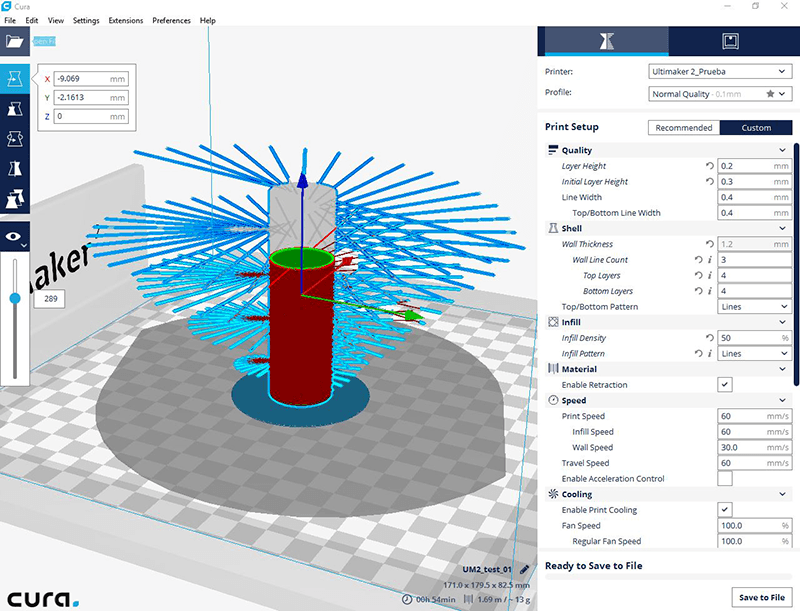Collapse the Cooling section

[x=782, y=494]
